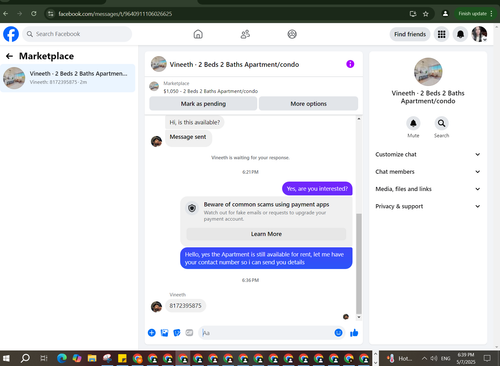Bookmark this page with the star icon
The image size is (500, 366).
[426, 14]
